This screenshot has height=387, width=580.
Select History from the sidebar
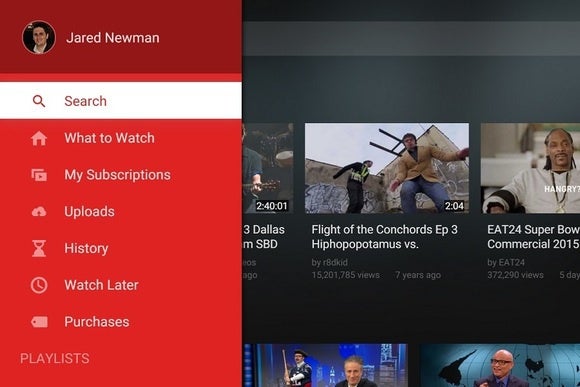(x=121, y=248)
